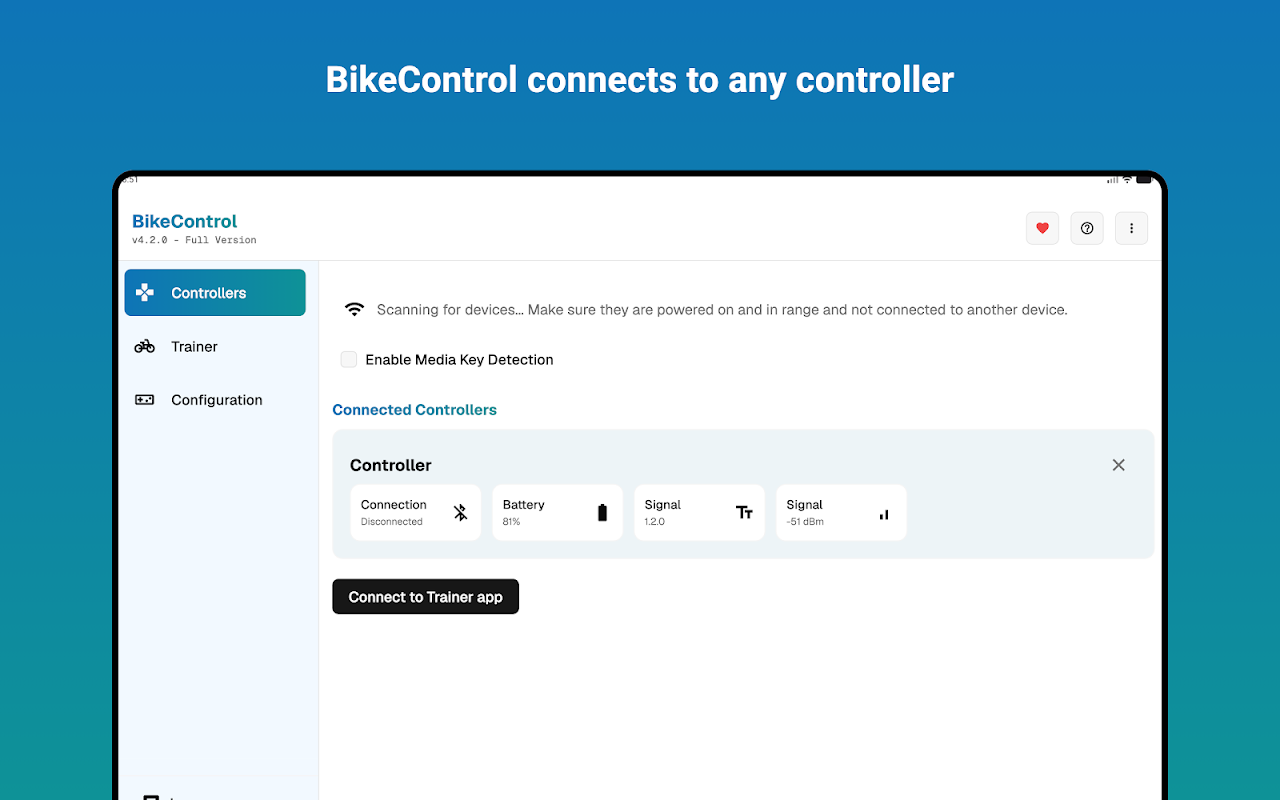Image resolution: width=1280 pixels, height=800 pixels.
Task: Click the battery icon in Battery card
Action: point(602,513)
